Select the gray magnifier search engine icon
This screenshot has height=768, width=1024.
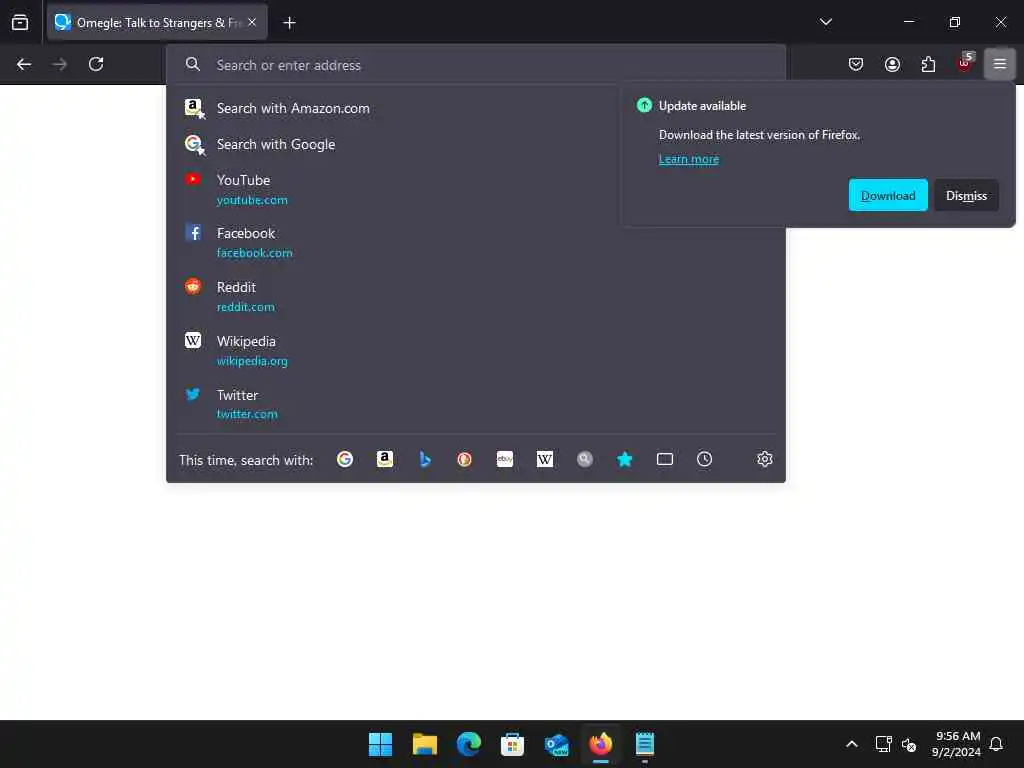tap(584, 459)
